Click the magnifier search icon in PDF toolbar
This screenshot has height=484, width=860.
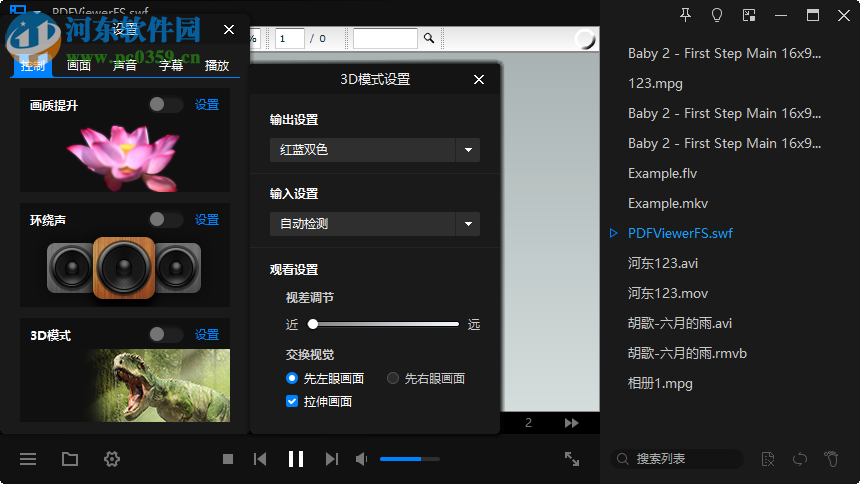[x=429, y=38]
